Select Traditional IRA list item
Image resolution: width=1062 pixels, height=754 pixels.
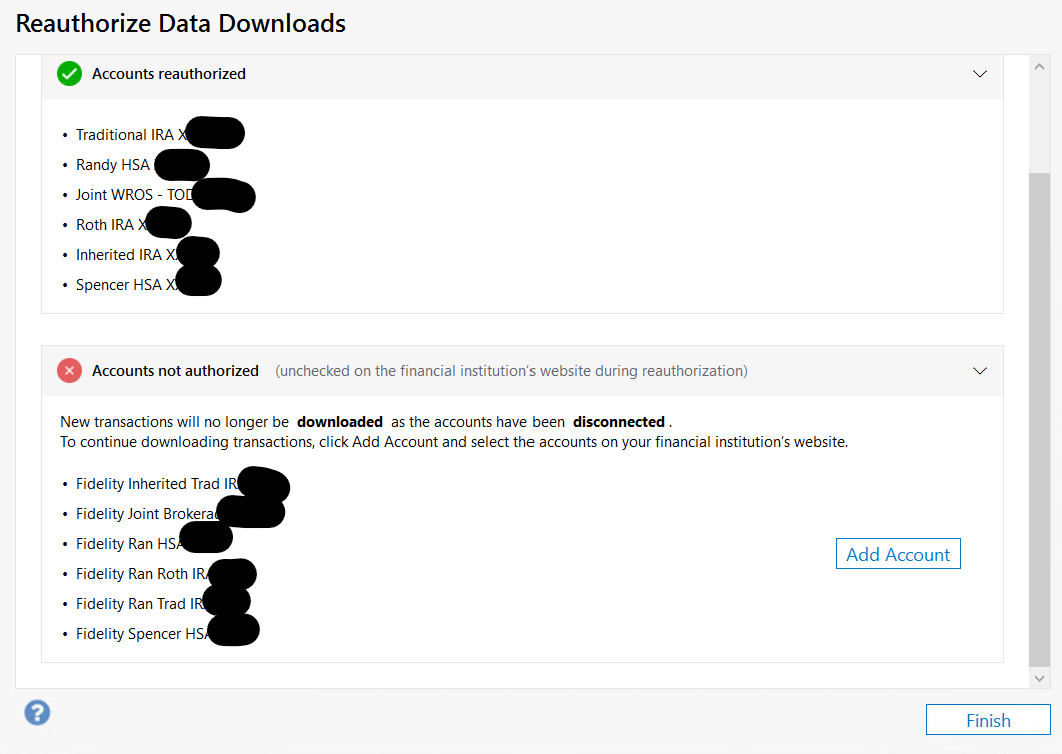pos(152,134)
